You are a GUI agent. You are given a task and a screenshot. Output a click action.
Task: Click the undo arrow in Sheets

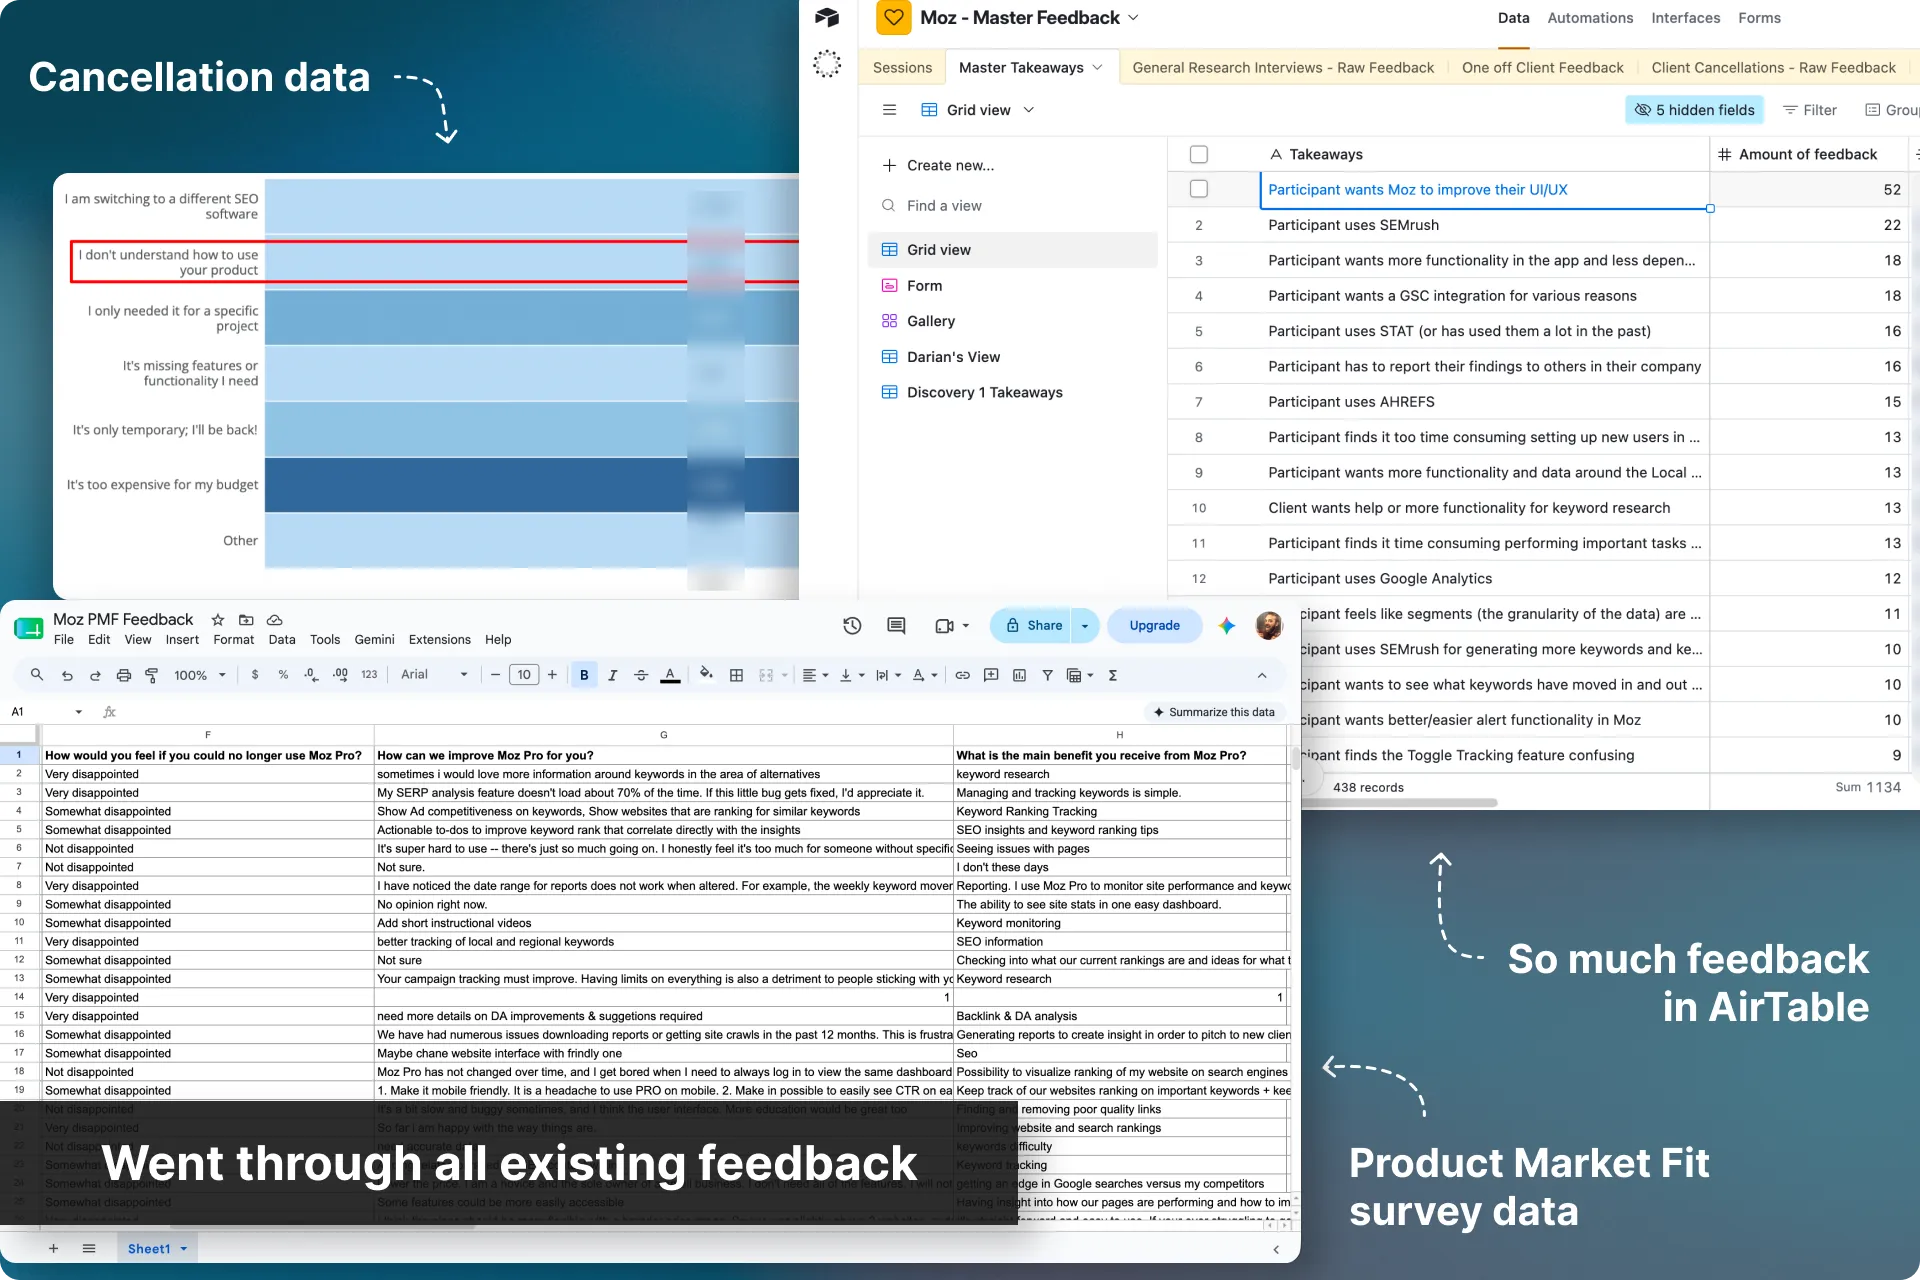pos(67,675)
